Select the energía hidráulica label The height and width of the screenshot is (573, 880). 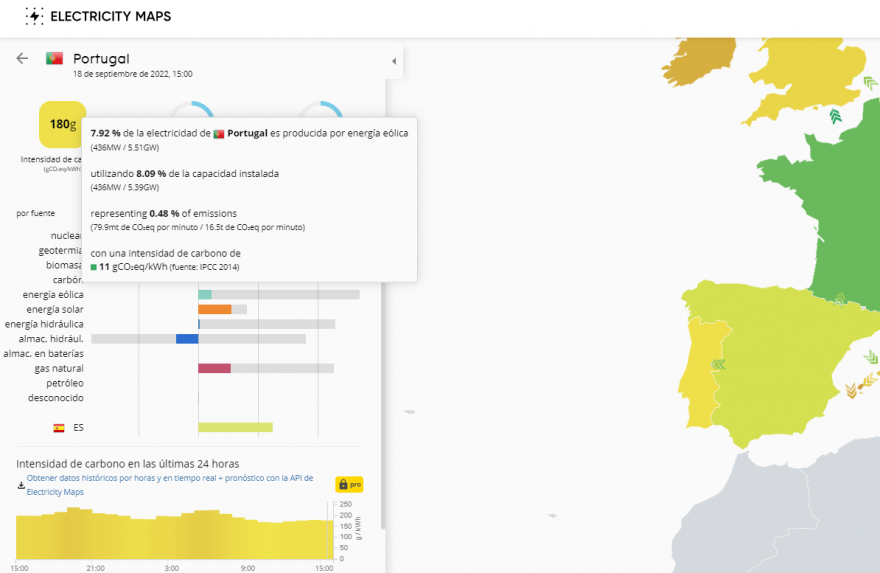click(x=44, y=324)
